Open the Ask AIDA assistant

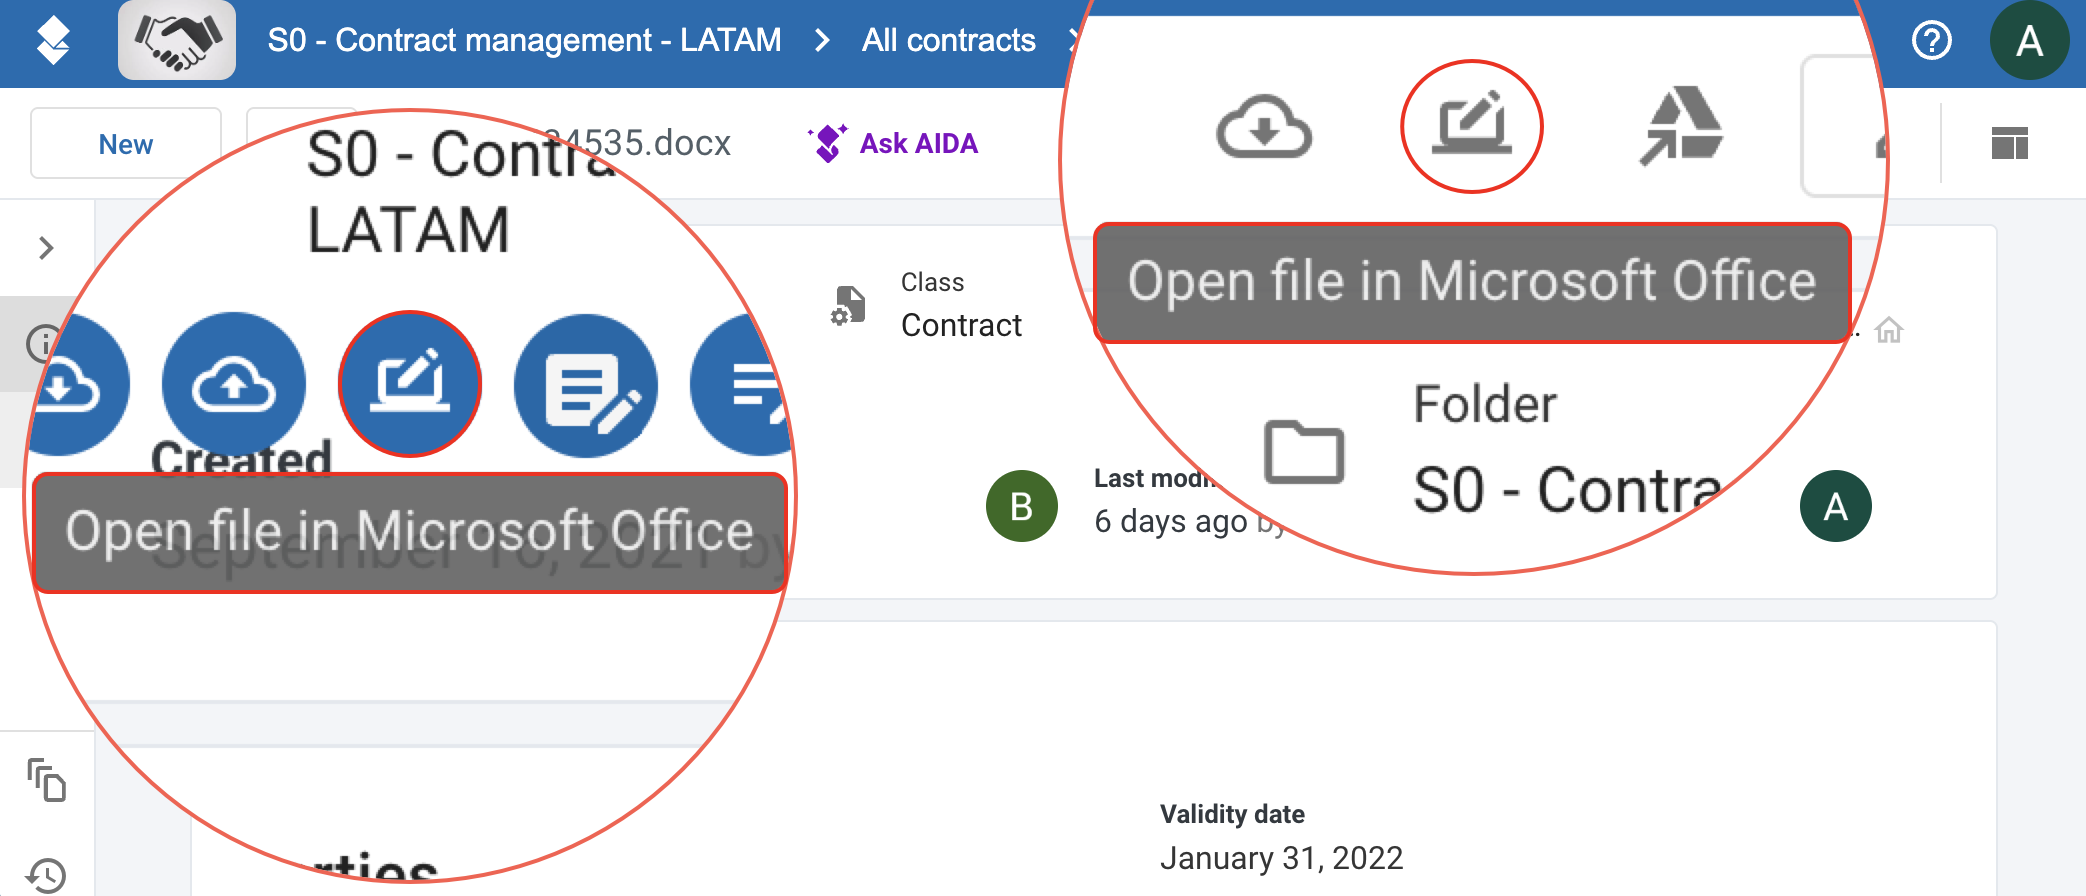tap(893, 143)
